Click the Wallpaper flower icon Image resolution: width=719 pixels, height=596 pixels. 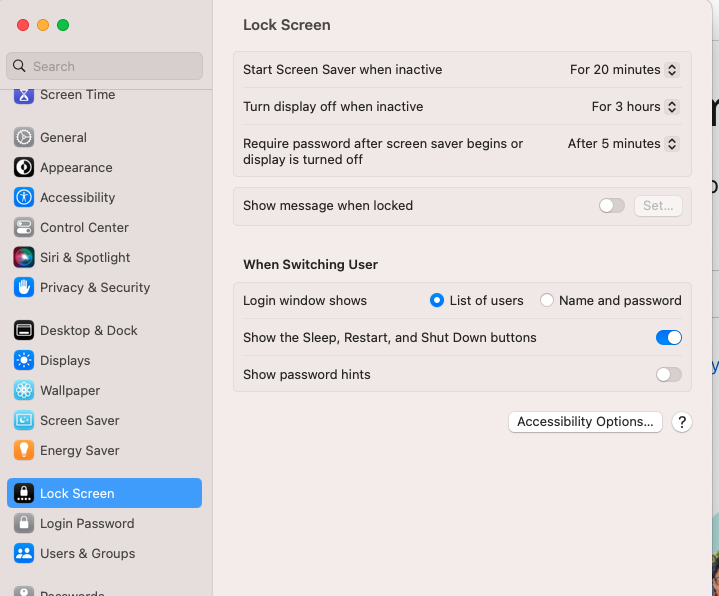(x=24, y=391)
